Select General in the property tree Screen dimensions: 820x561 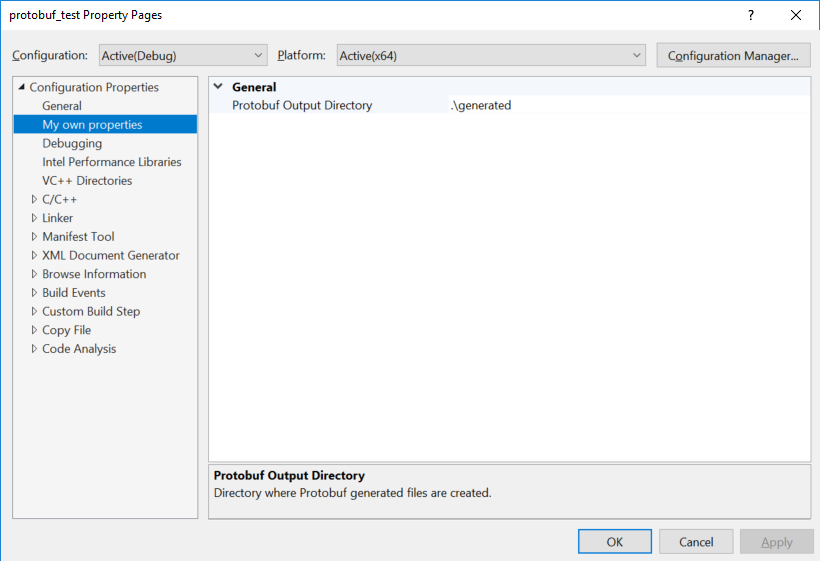click(x=62, y=106)
